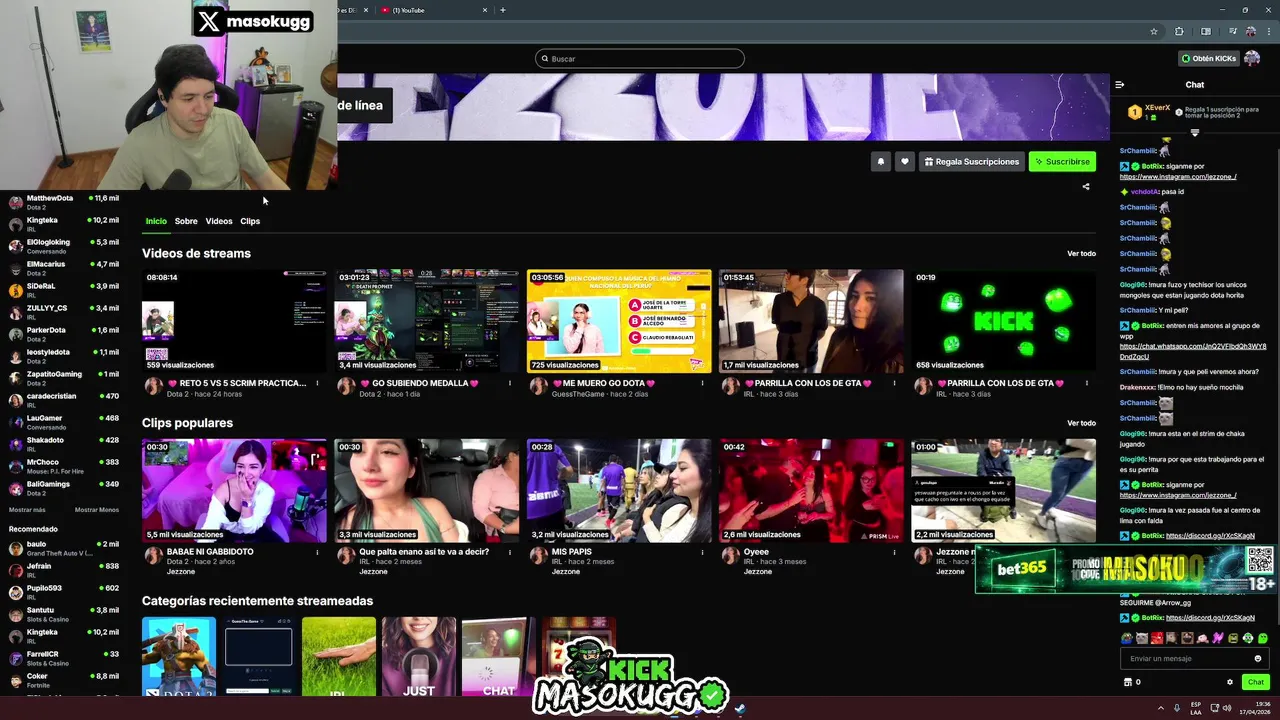The width and height of the screenshot is (1280, 720).
Task: Open recommended channel Santutu
Action: click(x=62, y=614)
